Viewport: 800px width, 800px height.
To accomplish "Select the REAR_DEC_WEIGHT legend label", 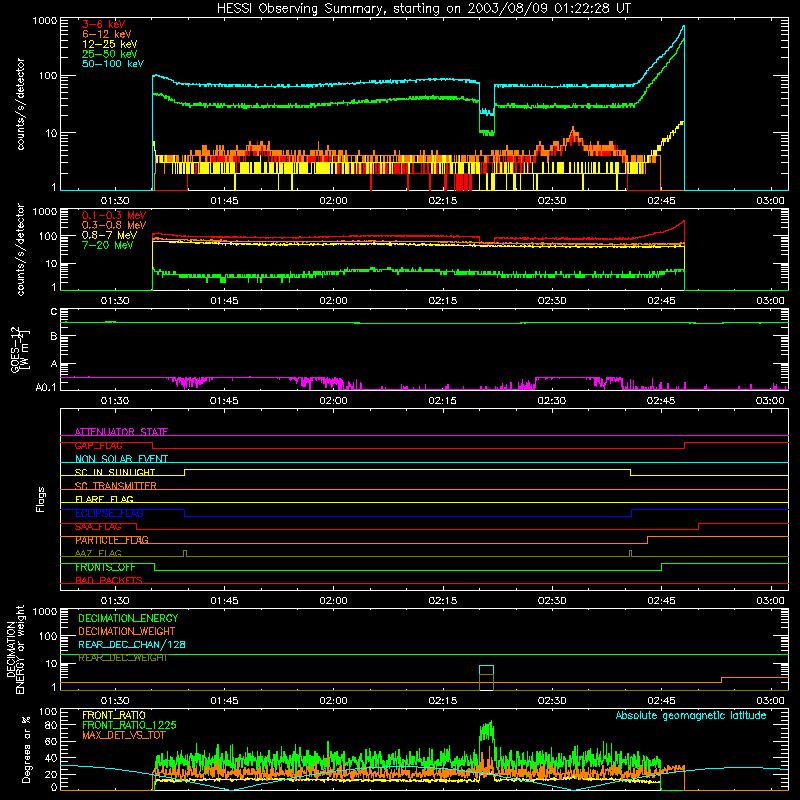I will click(x=122, y=658).
